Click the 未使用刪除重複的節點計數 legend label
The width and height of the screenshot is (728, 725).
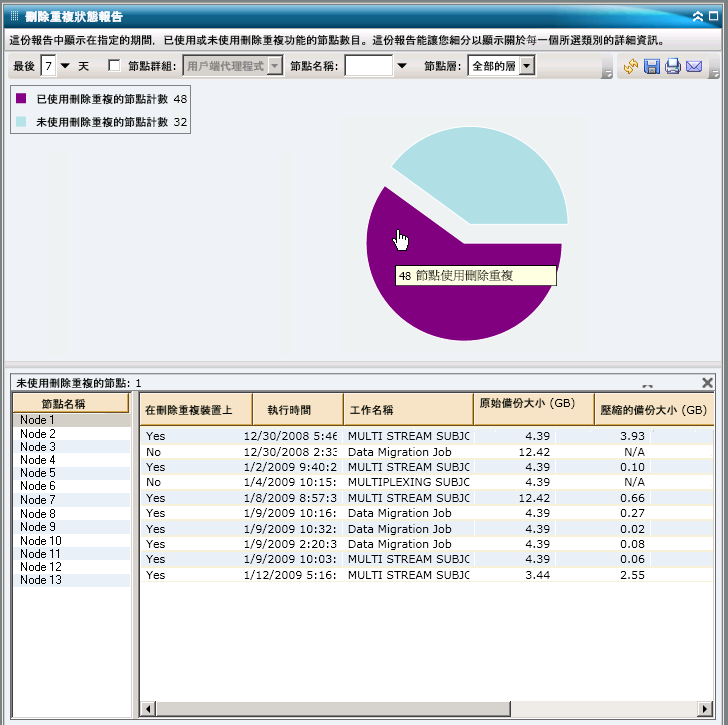pos(102,122)
